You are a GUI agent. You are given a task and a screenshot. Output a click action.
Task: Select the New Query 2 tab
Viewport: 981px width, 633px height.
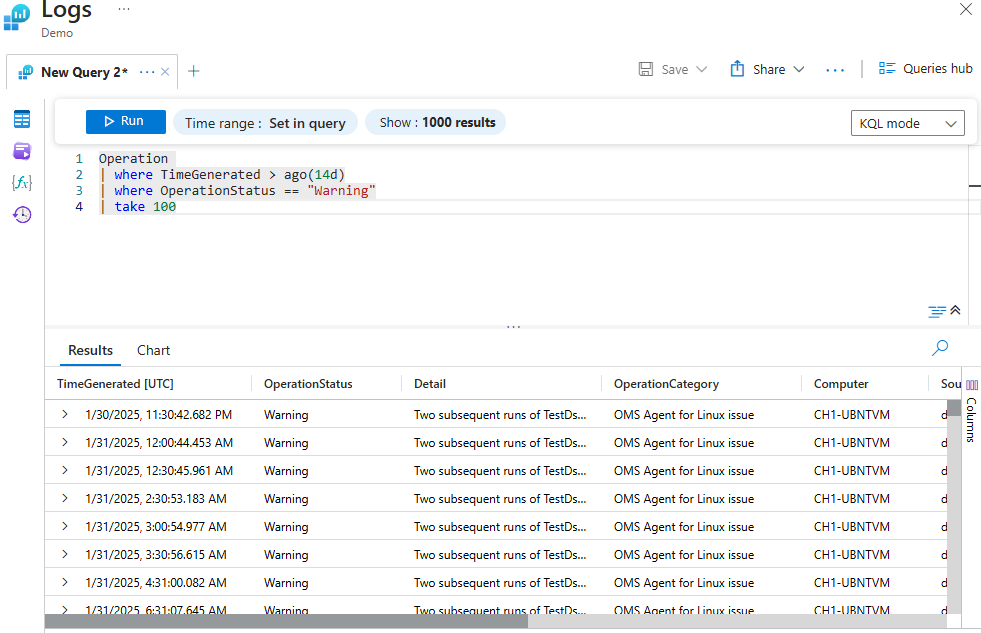coord(84,72)
